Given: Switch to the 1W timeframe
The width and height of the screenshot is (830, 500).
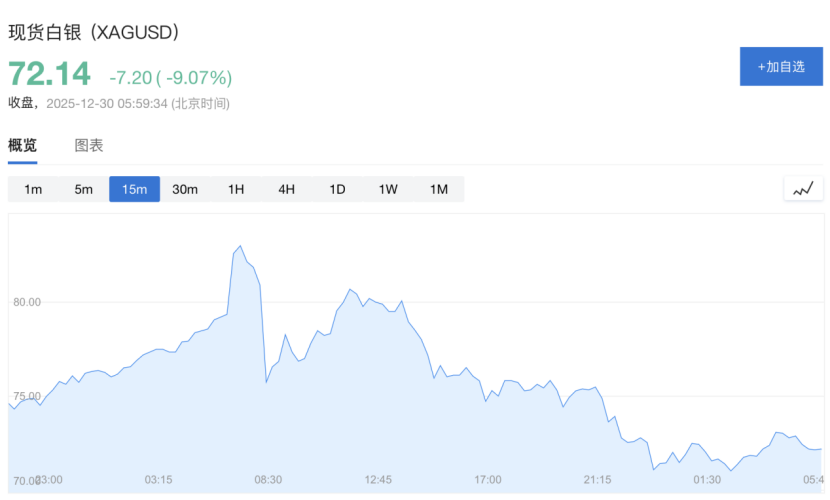Looking at the screenshot, I should click(388, 189).
